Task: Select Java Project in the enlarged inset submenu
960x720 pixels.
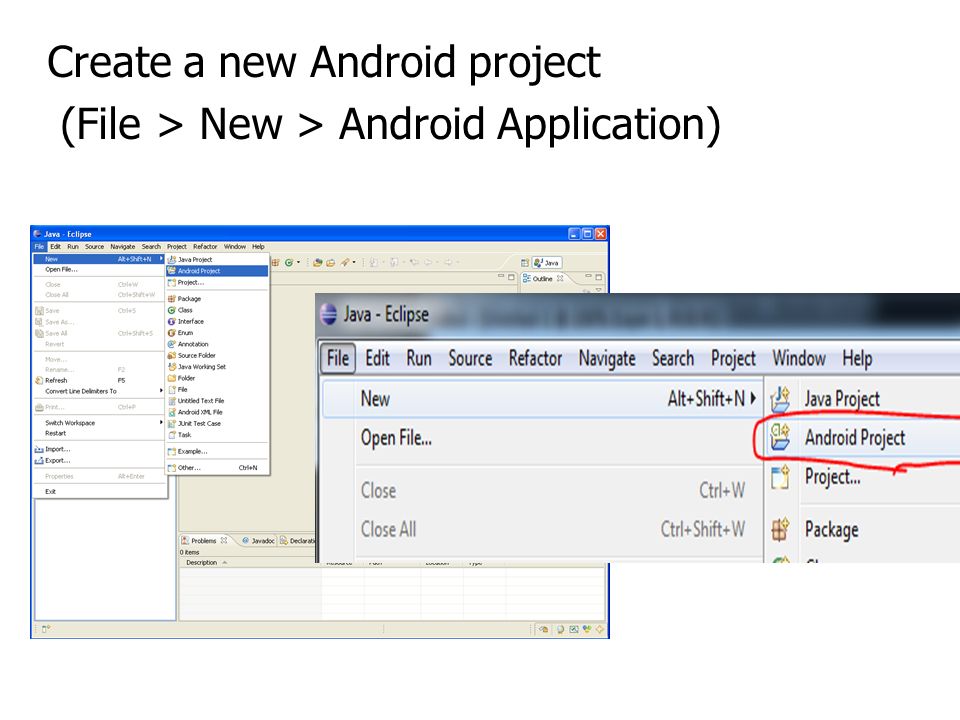Action: 863,399
